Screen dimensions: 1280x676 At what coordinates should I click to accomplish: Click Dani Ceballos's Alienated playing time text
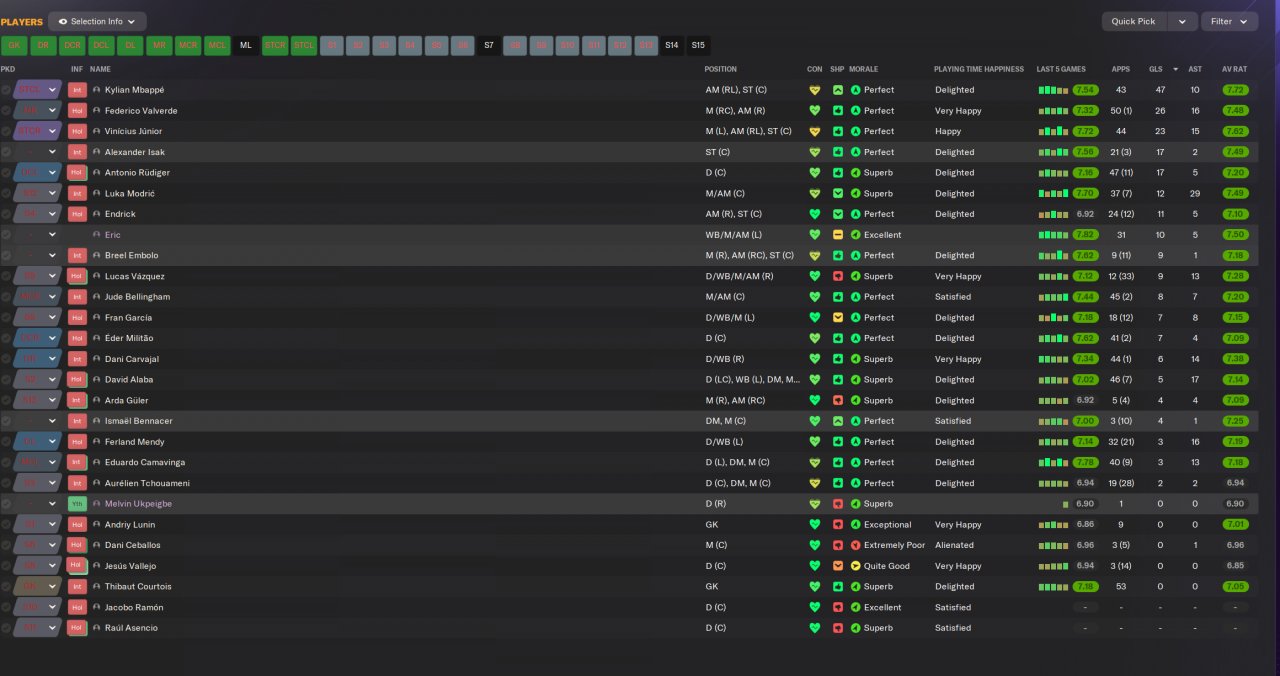[x=954, y=545]
